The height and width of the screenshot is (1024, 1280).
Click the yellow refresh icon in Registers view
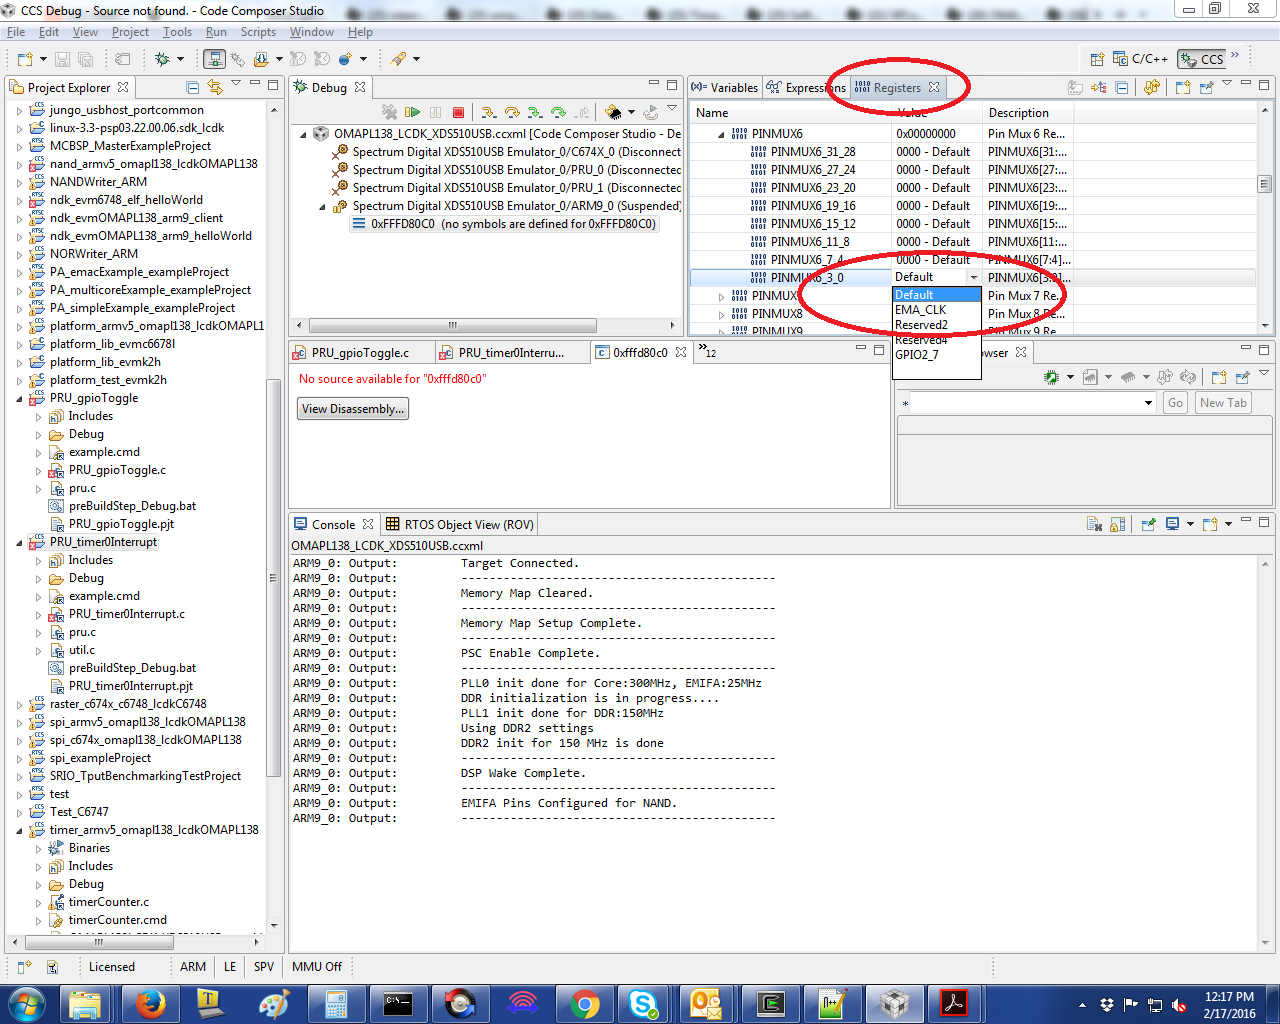1152,87
